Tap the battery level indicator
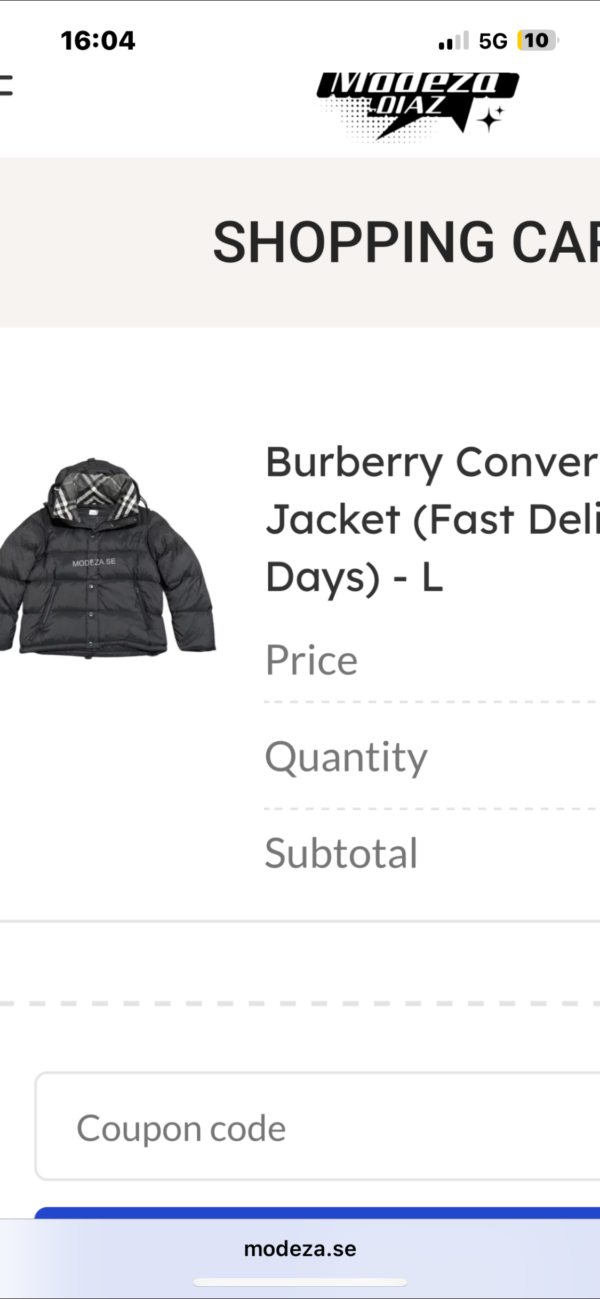Screen dimensions: 600x1299 tap(536, 41)
